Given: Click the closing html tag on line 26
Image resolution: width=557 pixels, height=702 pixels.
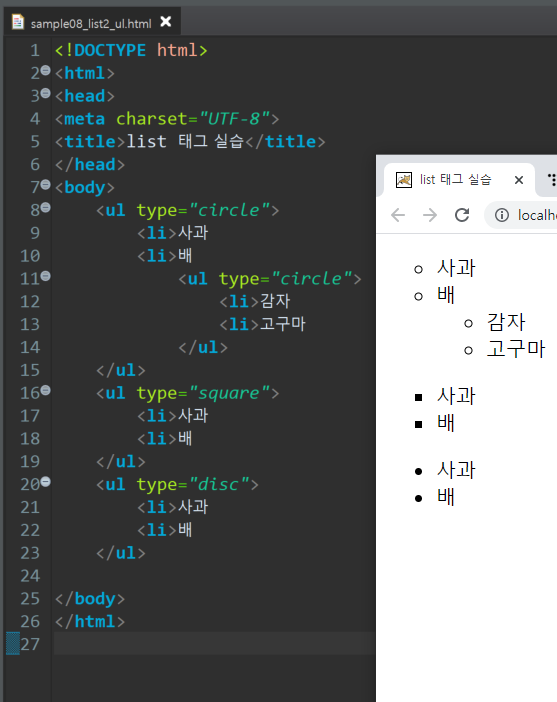Looking at the screenshot, I should pos(90,621).
